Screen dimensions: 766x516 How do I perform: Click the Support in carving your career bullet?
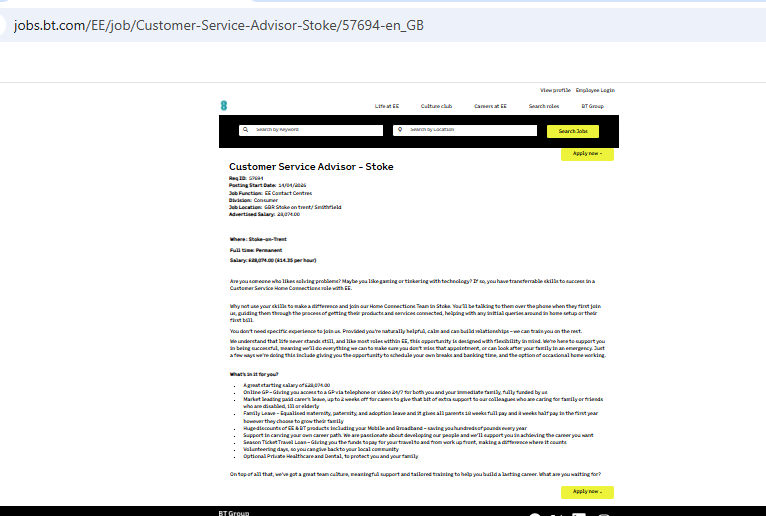(x=418, y=435)
